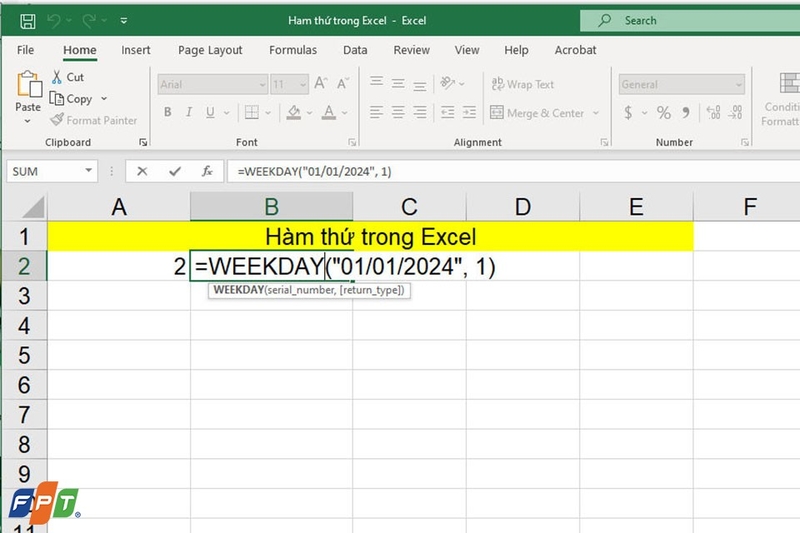Open the File menu
Image resolution: width=800 pixels, height=533 pixels.
tap(26, 50)
